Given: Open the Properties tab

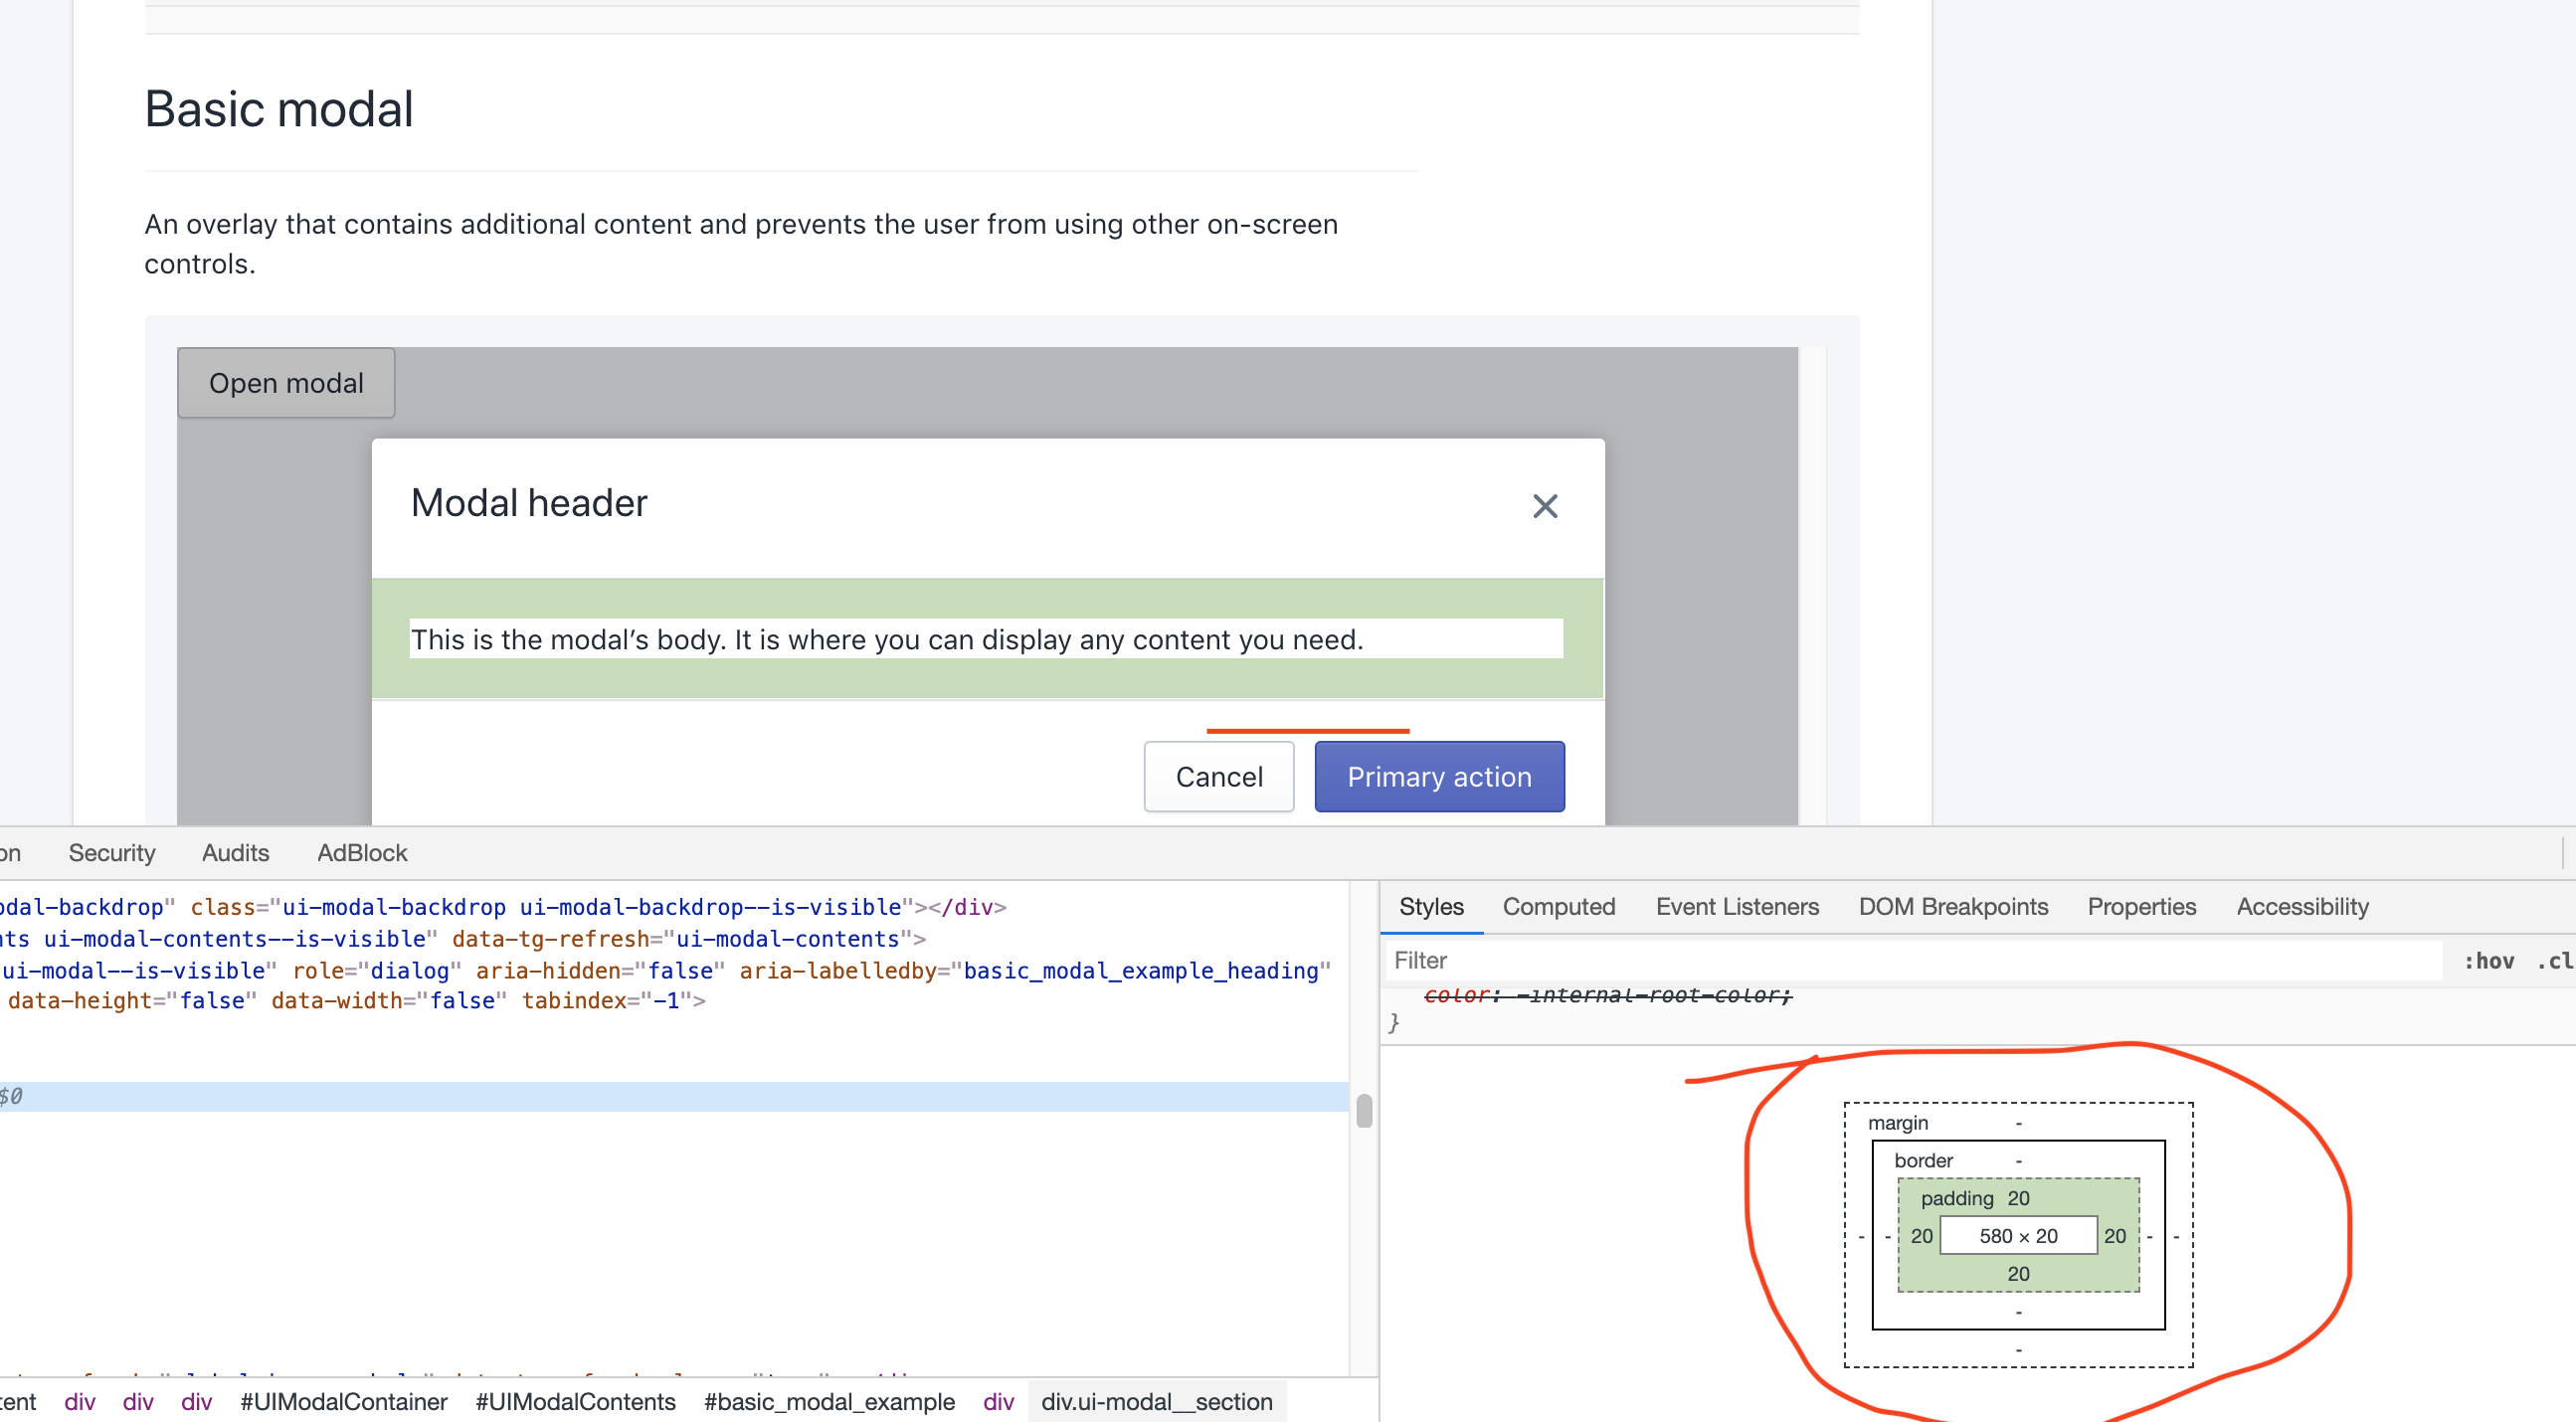Looking at the screenshot, I should pyautogui.click(x=2141, y=906).
